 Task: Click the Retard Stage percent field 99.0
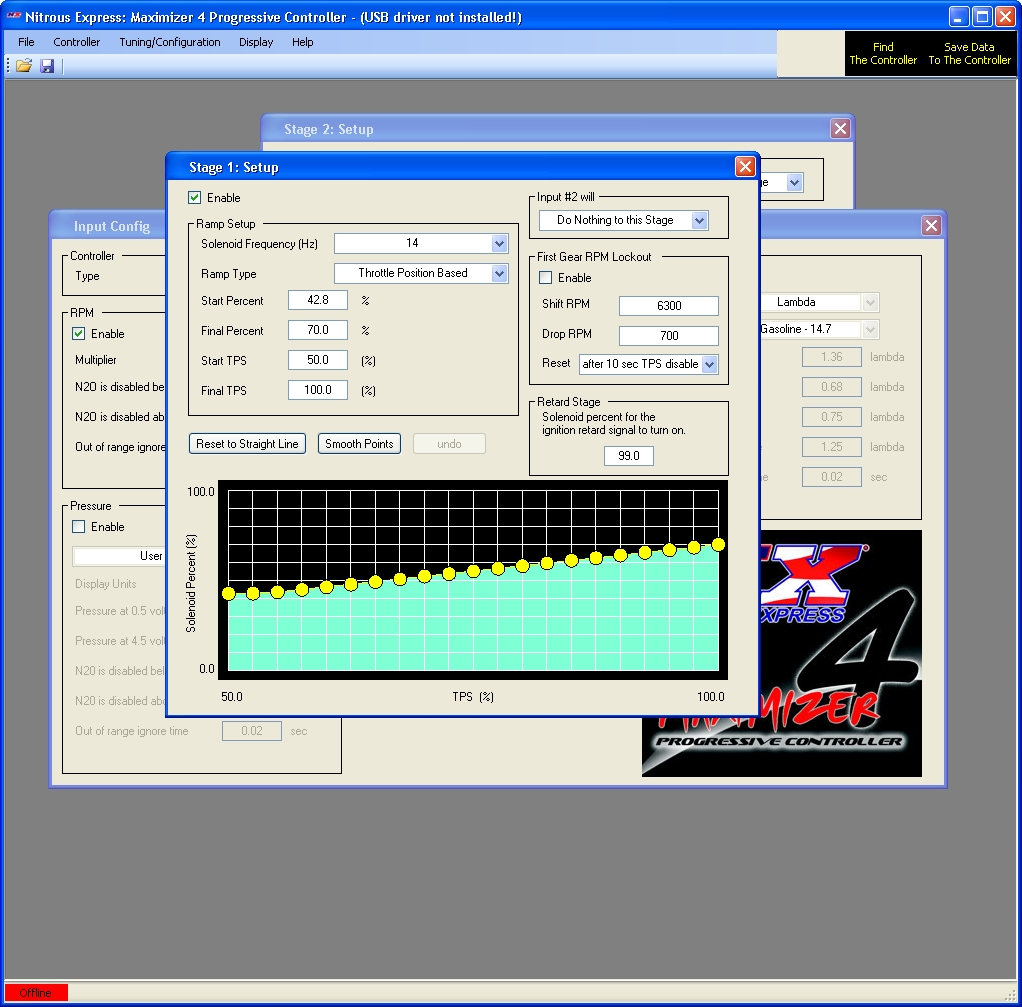(x=628, y=456)
